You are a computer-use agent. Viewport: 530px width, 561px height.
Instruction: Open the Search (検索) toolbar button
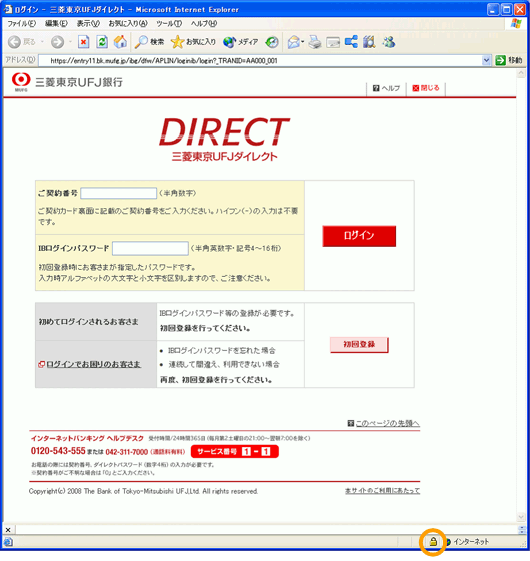click(149, 42)
